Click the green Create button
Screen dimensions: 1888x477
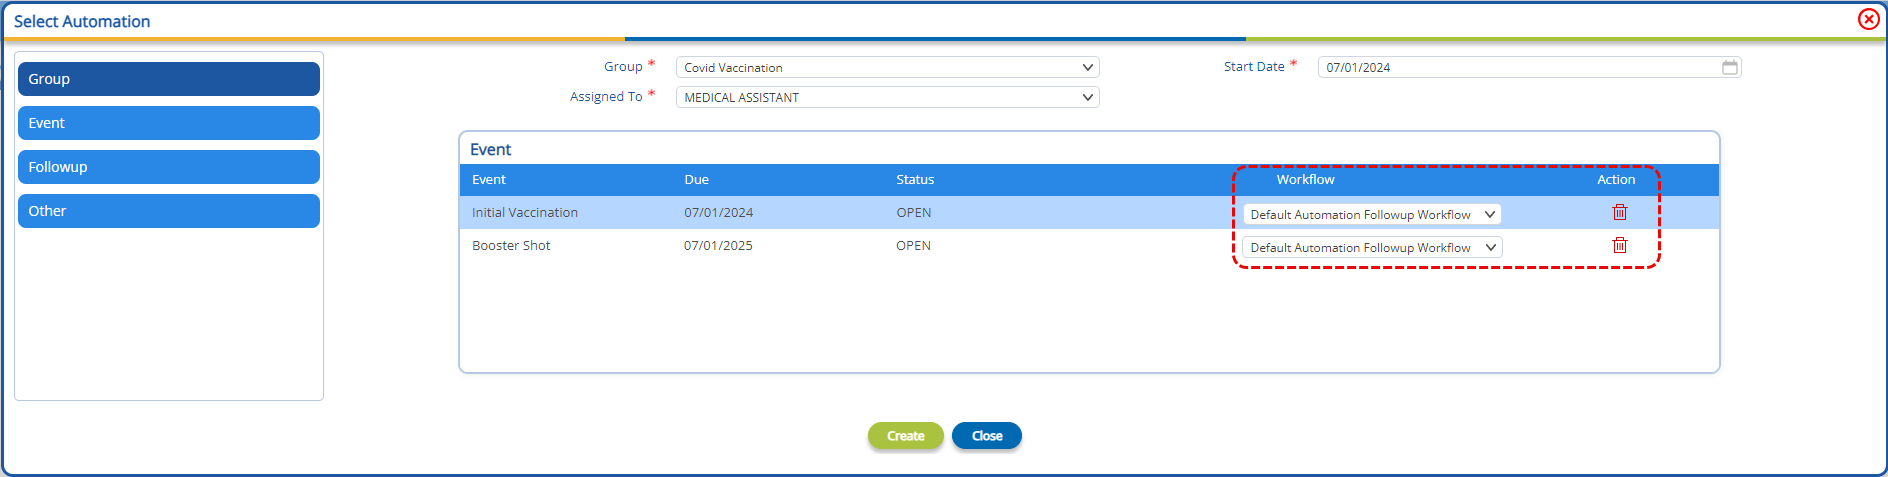coord(905,436)
